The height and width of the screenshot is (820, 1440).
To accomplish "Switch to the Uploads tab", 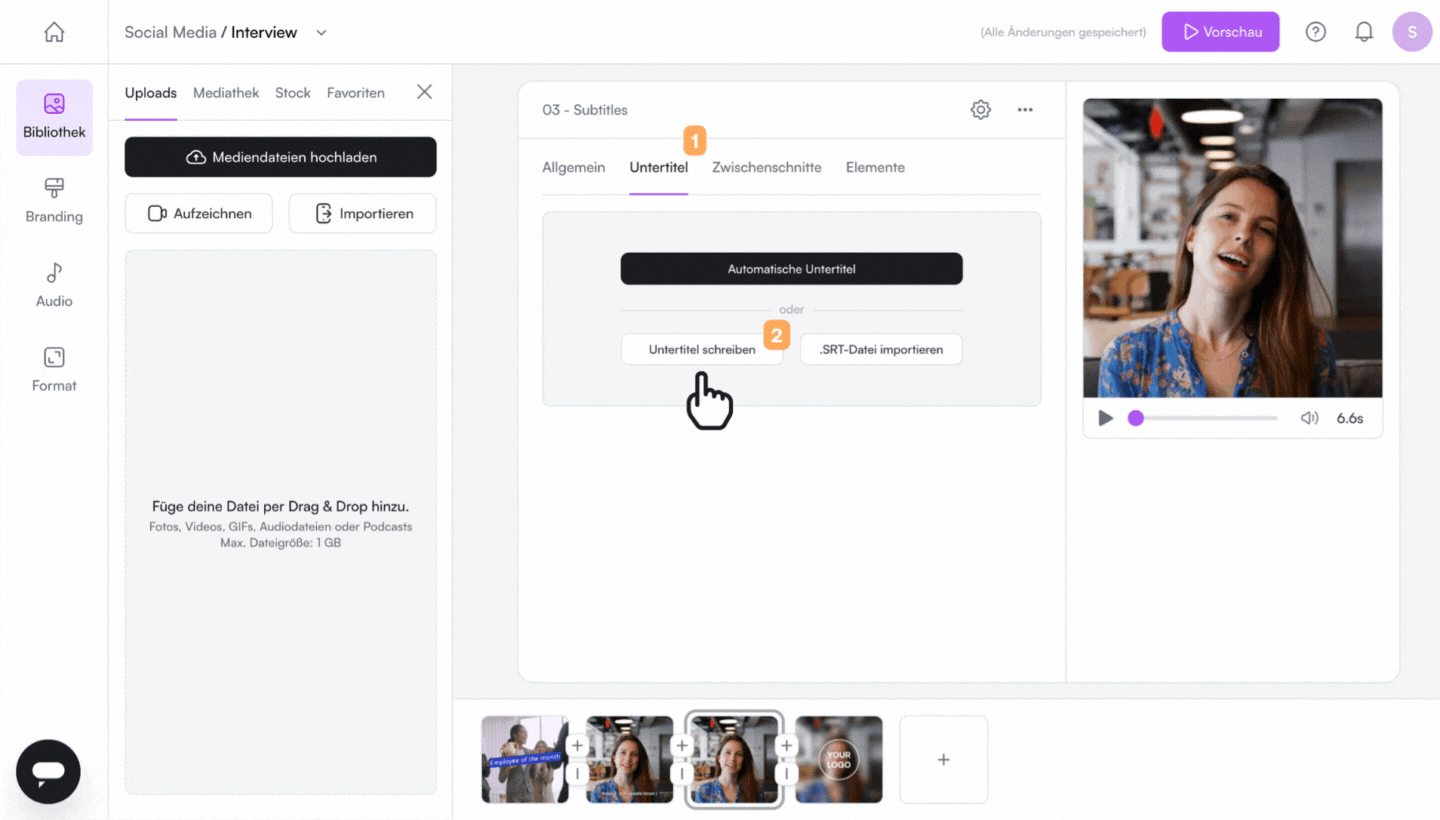I will (x=151, y=93).
